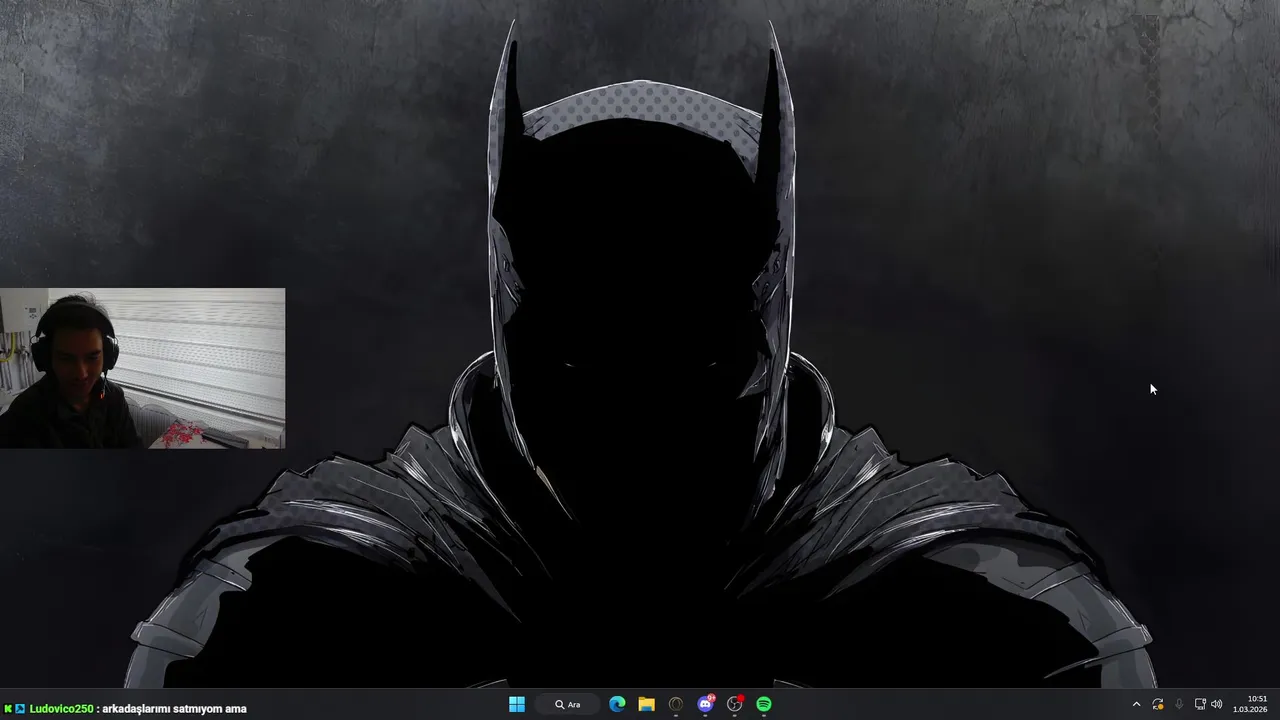Viewport: 1280px width, 720px height.
Task: Open network status tray icon
Action: pyautogui.click(x=1200, y=704)
